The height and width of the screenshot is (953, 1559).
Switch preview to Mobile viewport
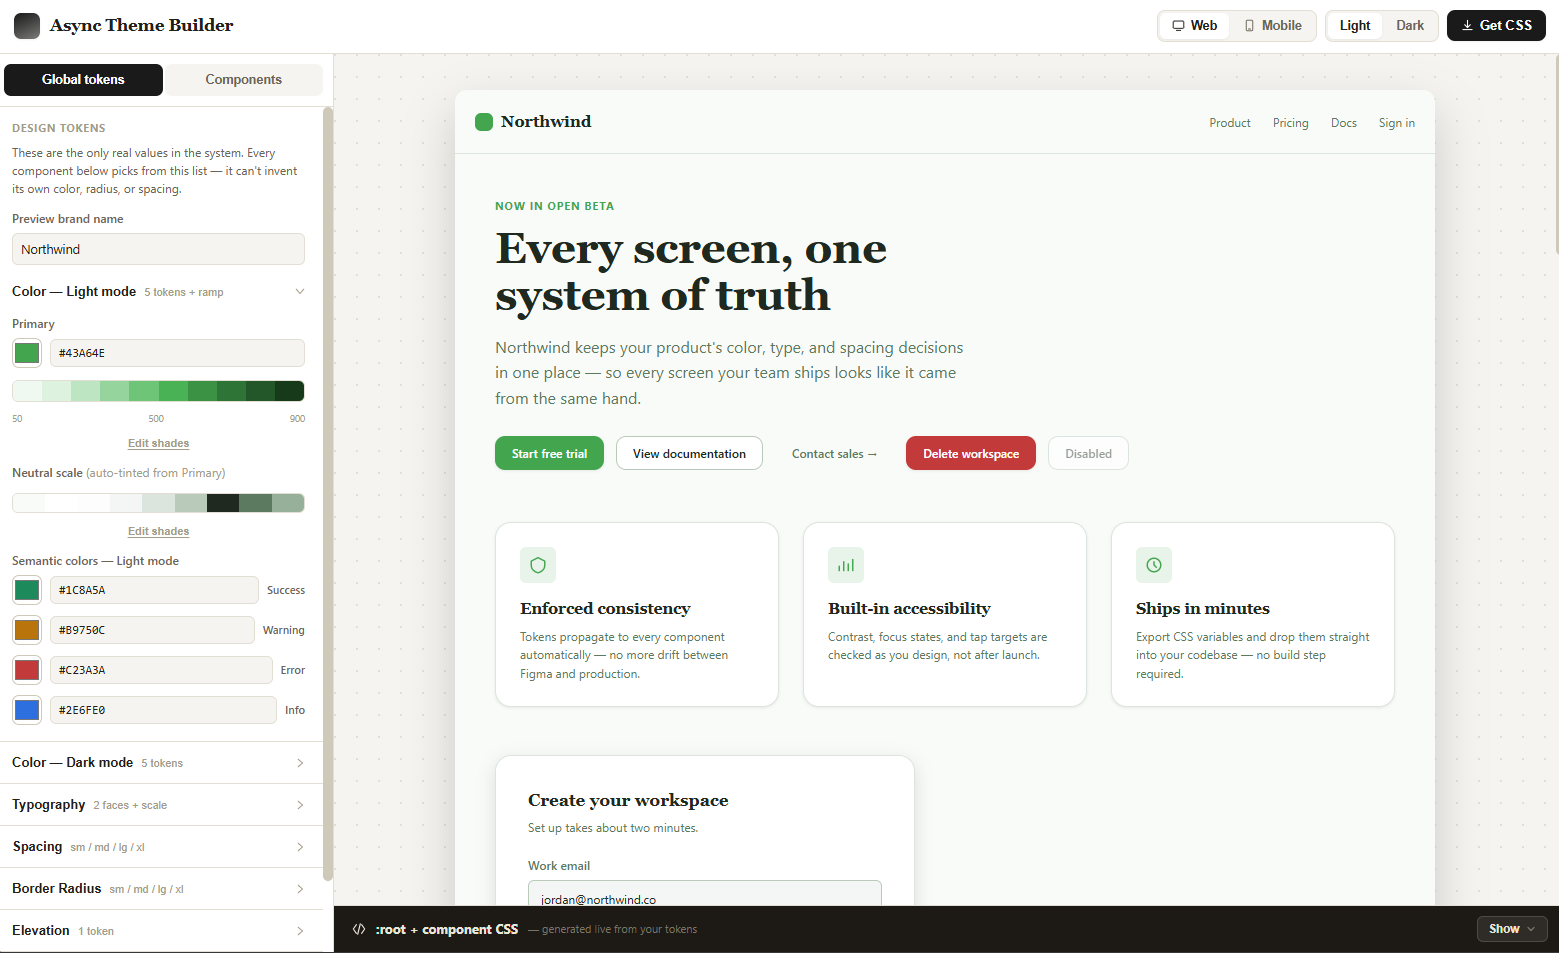coord(1273,26)
